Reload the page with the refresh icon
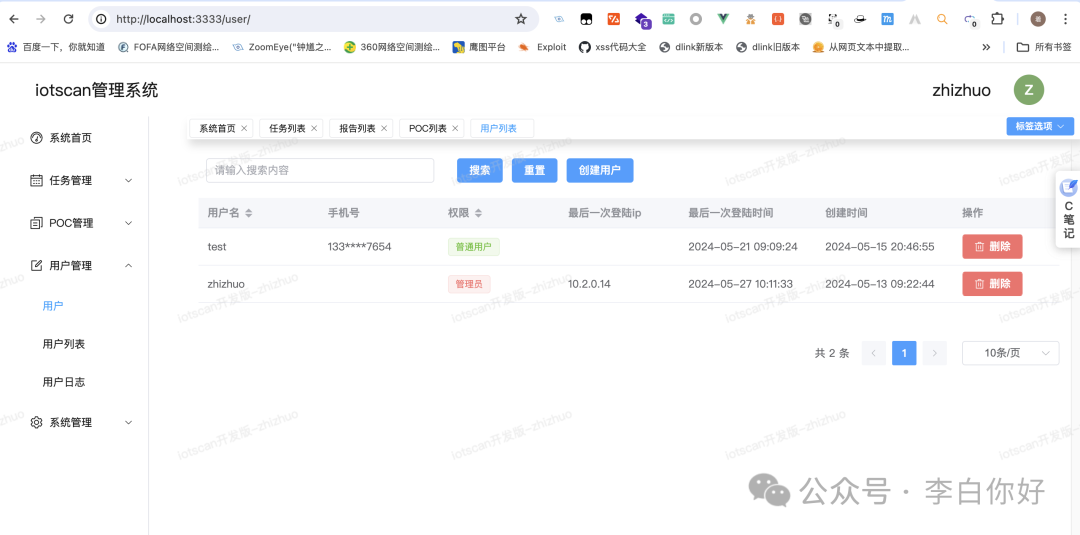 [x=68, y=19]
